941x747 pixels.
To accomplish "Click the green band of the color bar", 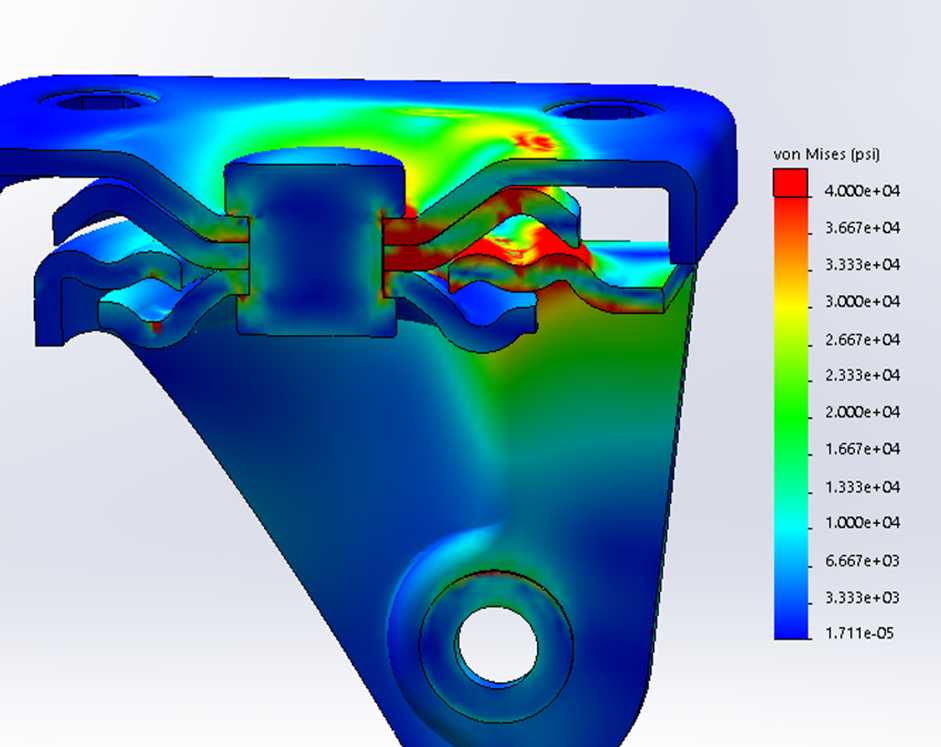I will (790, 414).
